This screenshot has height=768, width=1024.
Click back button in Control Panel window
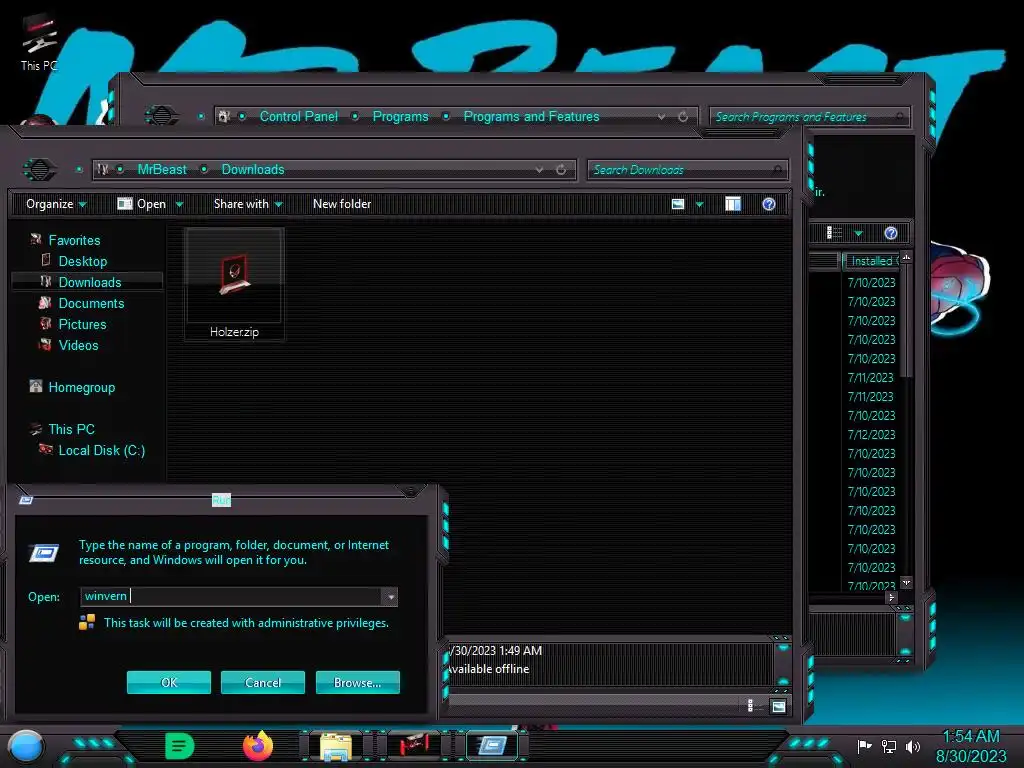pyautogui.click(x=161, y=116)
